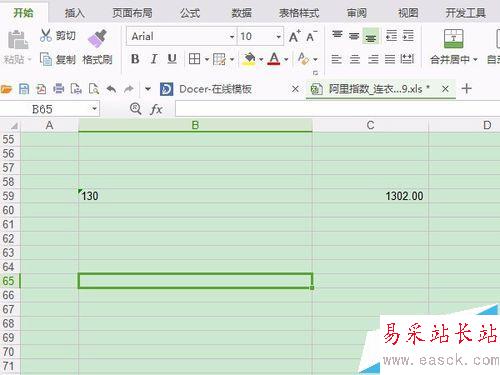
Task: Open the 开始 ribbon tab
Action: (23, 13)
